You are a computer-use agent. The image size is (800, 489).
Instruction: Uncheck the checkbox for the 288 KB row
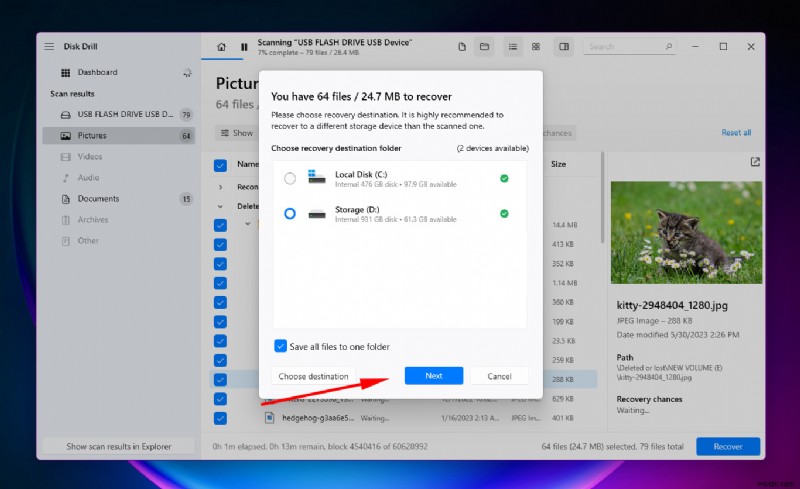[220, 380]
